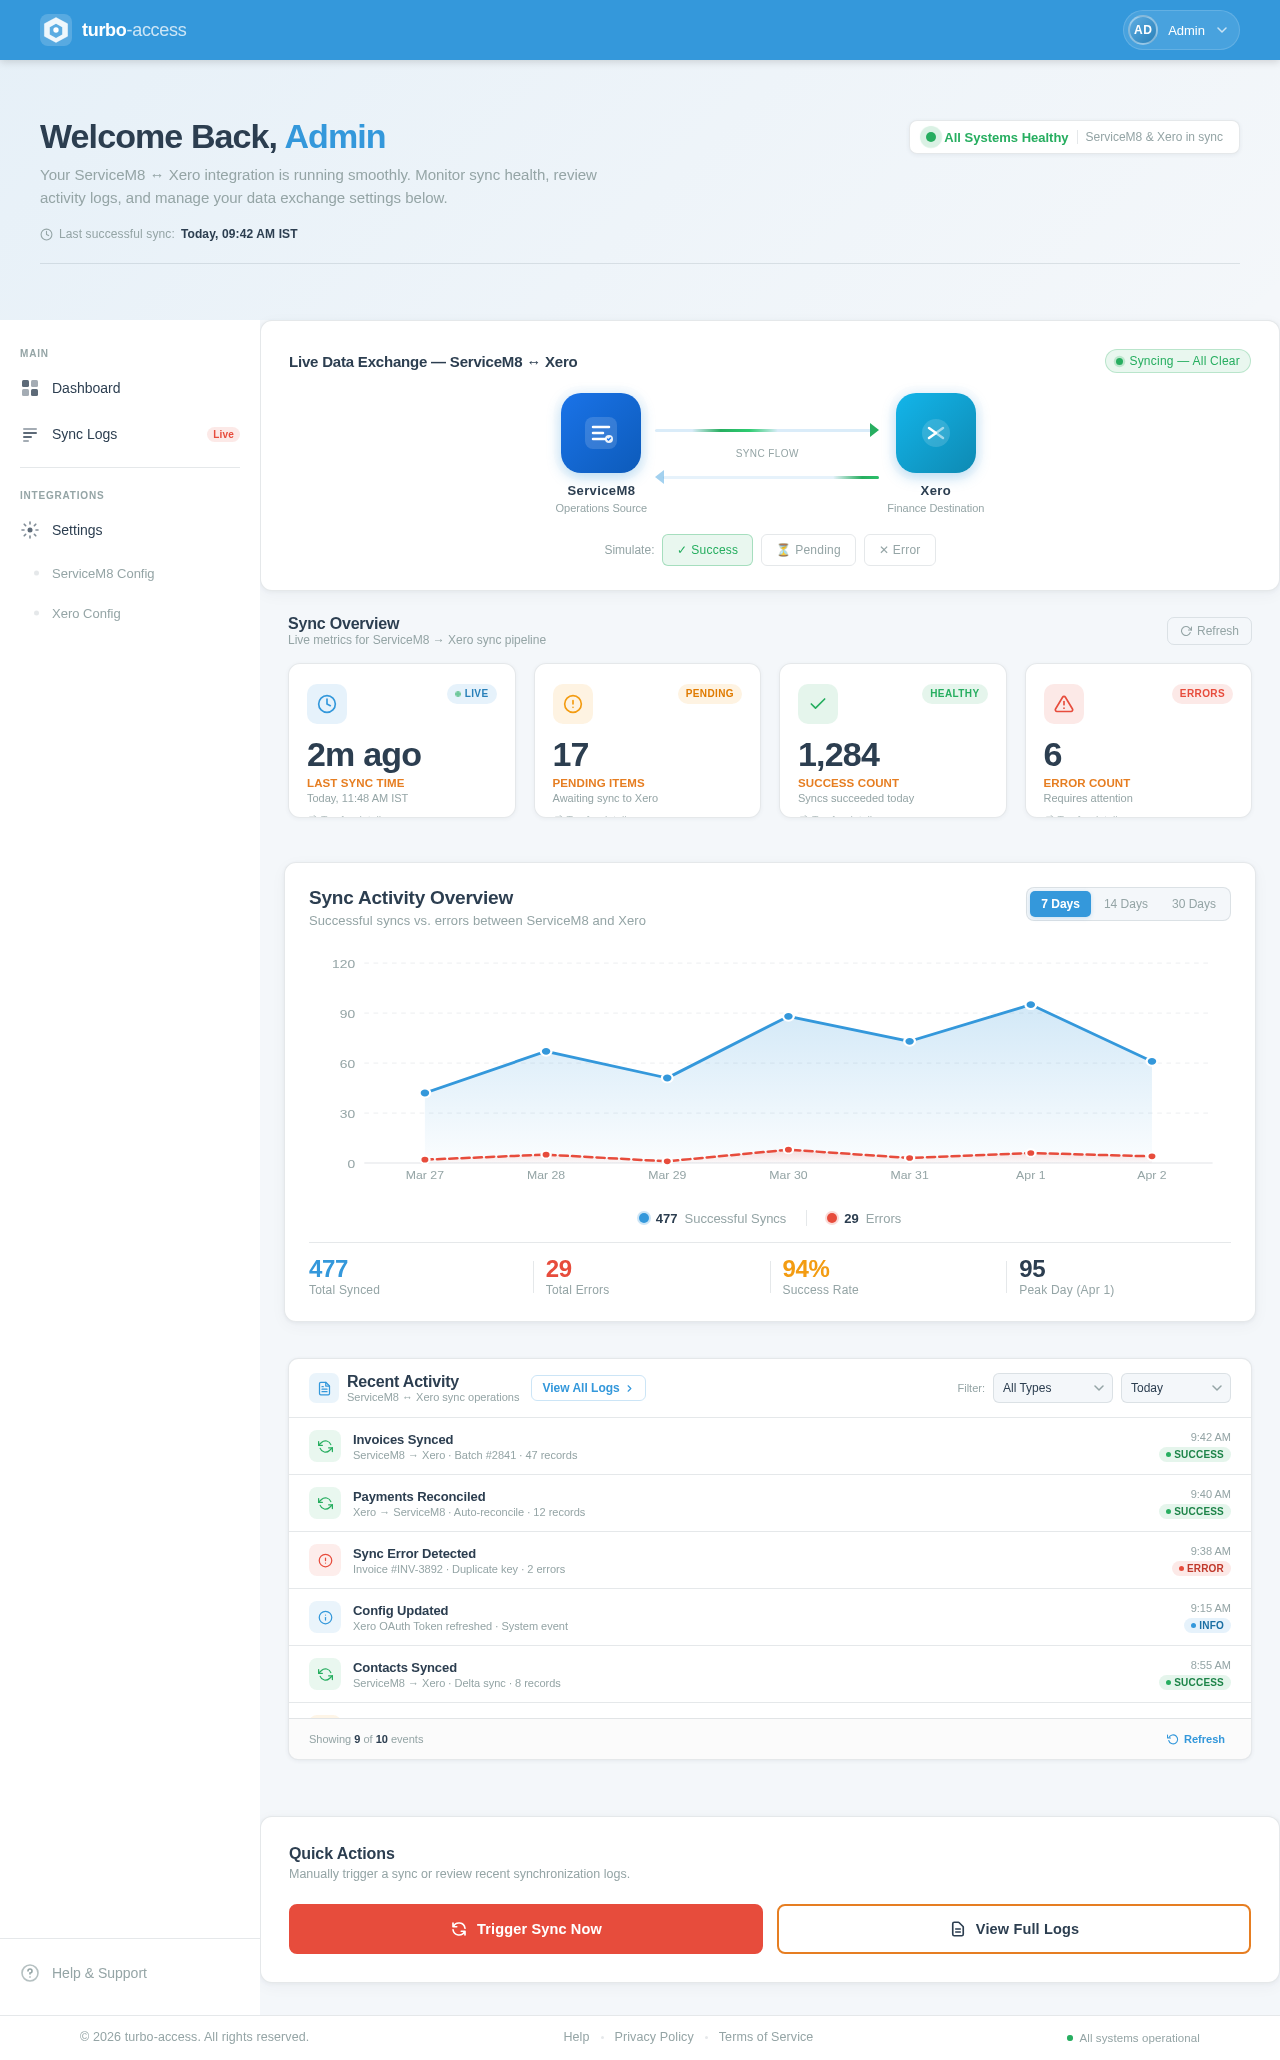Open the Terms of Service link
The image size is (1280, 2060).
click(x=766, y=2037)
